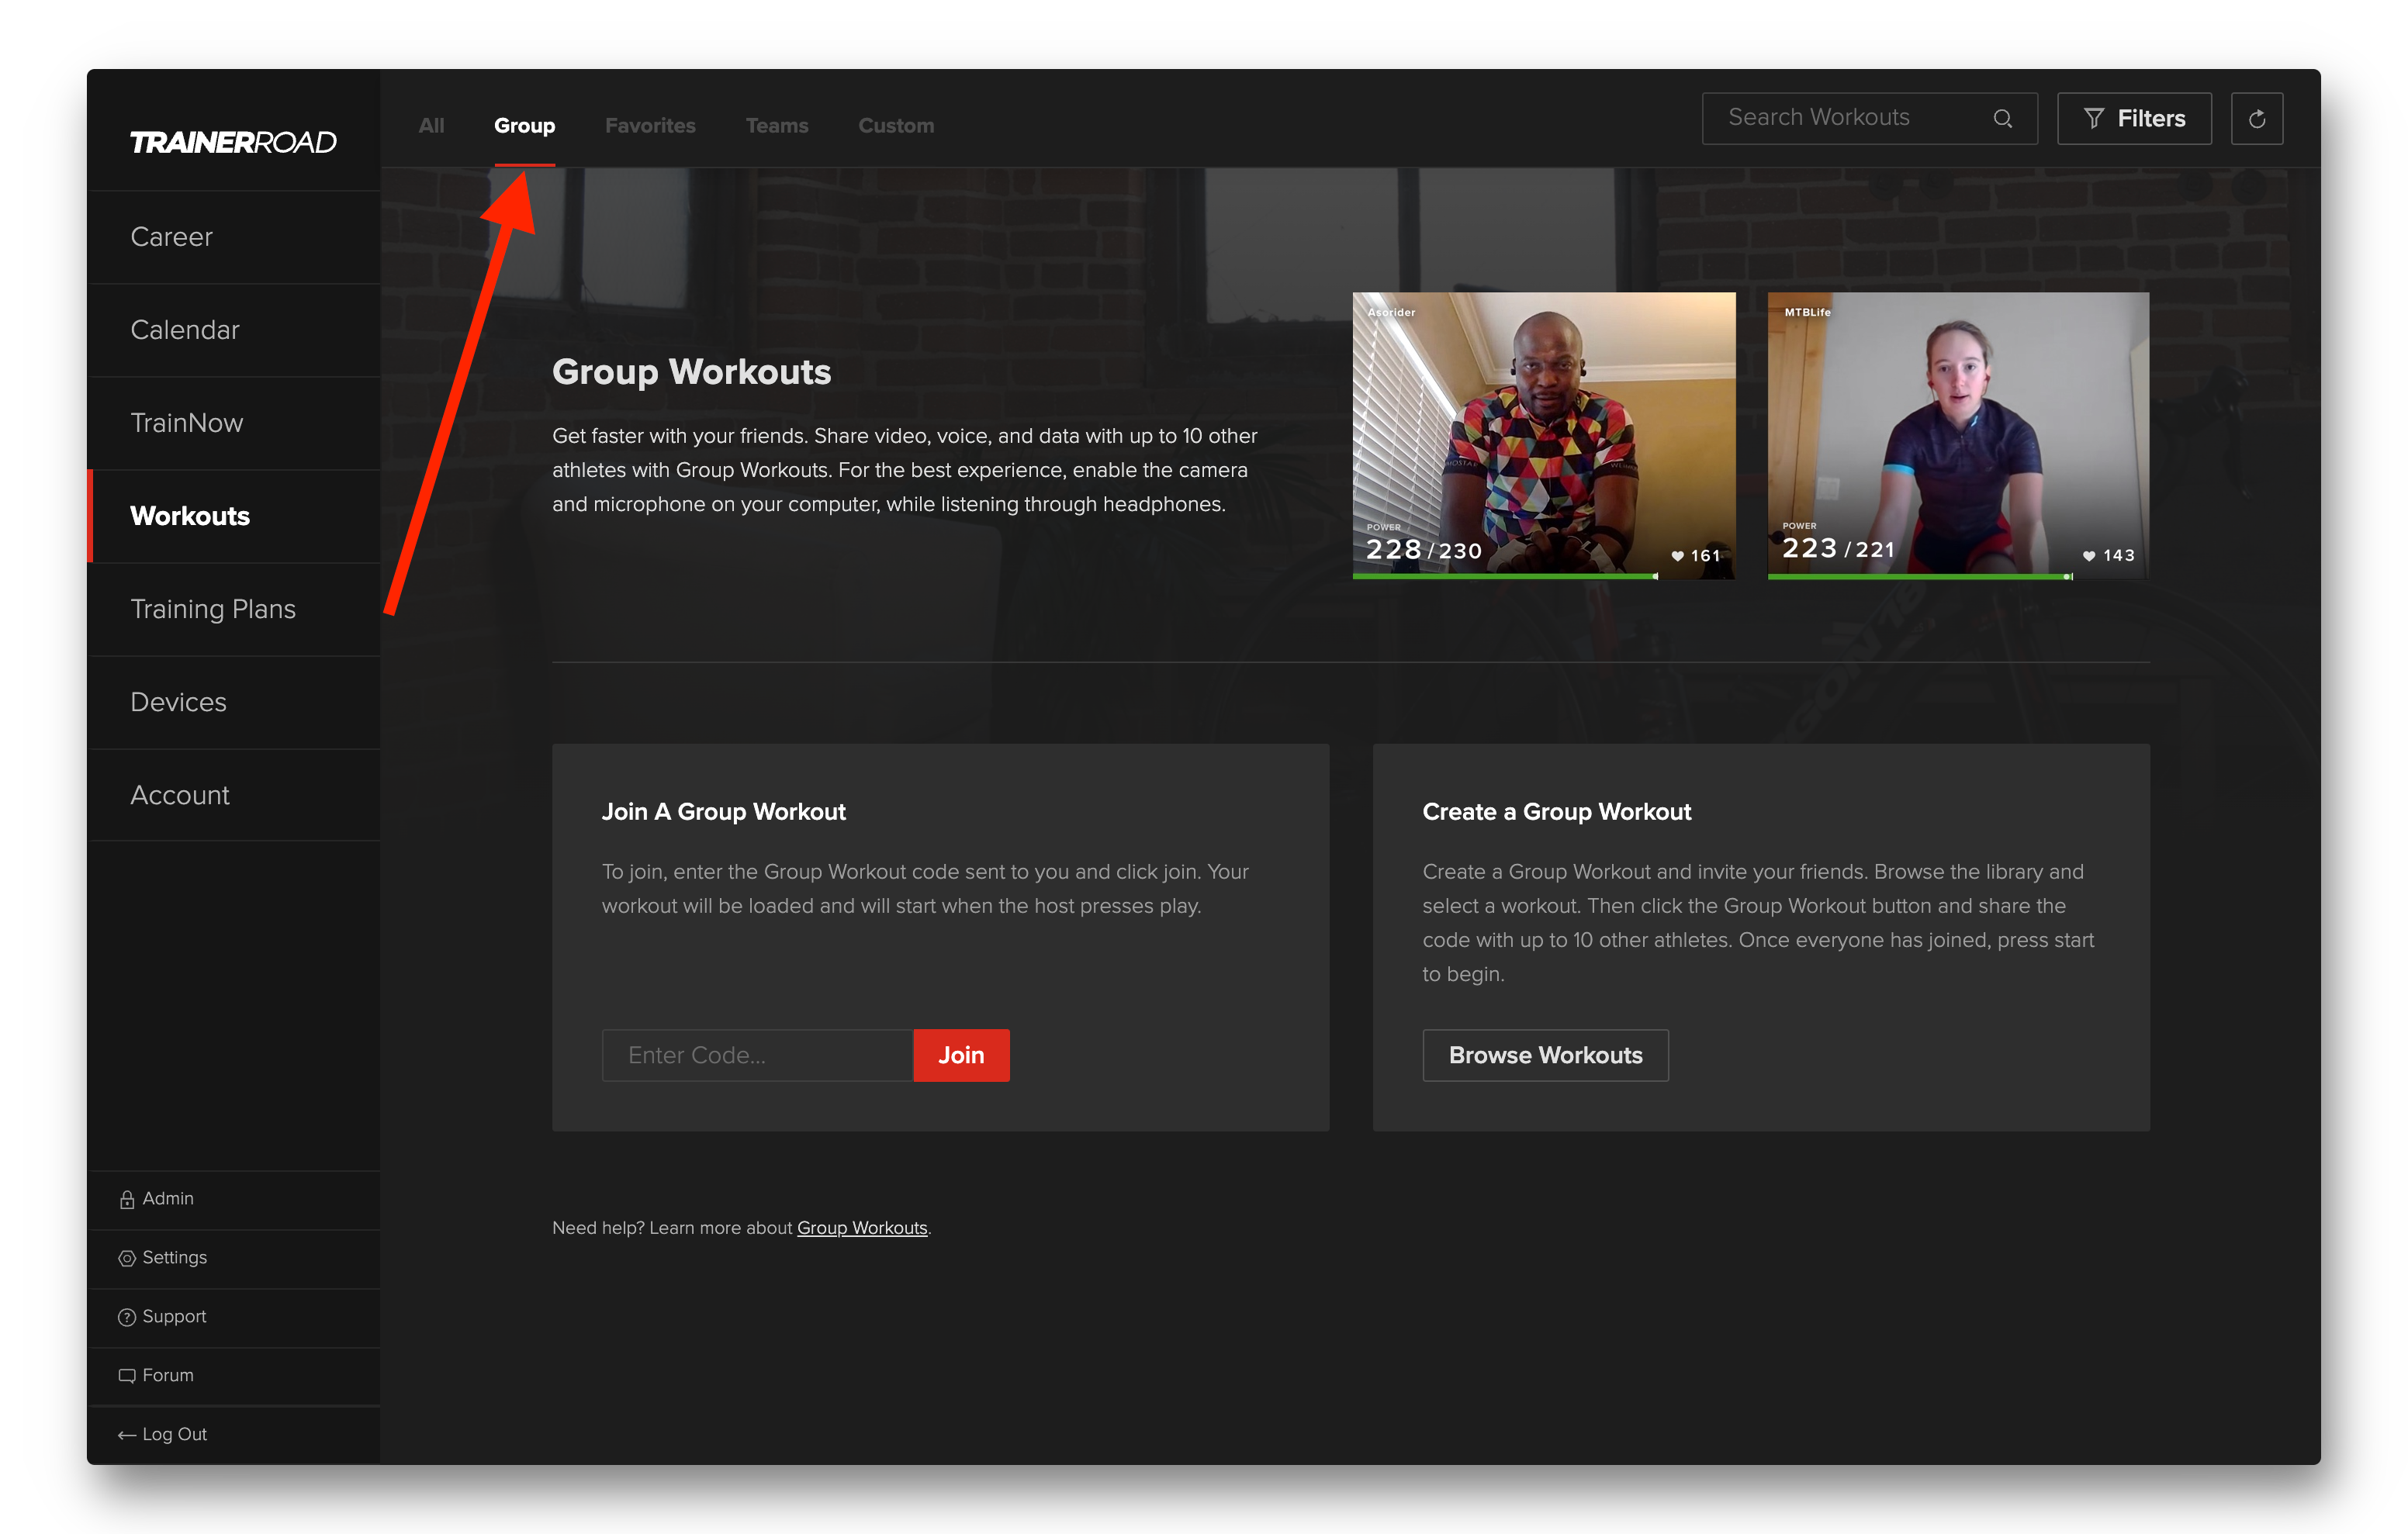2408x1534 pixels.
Task: Click the Support question mark icon
Action: tap(127, 1317)
